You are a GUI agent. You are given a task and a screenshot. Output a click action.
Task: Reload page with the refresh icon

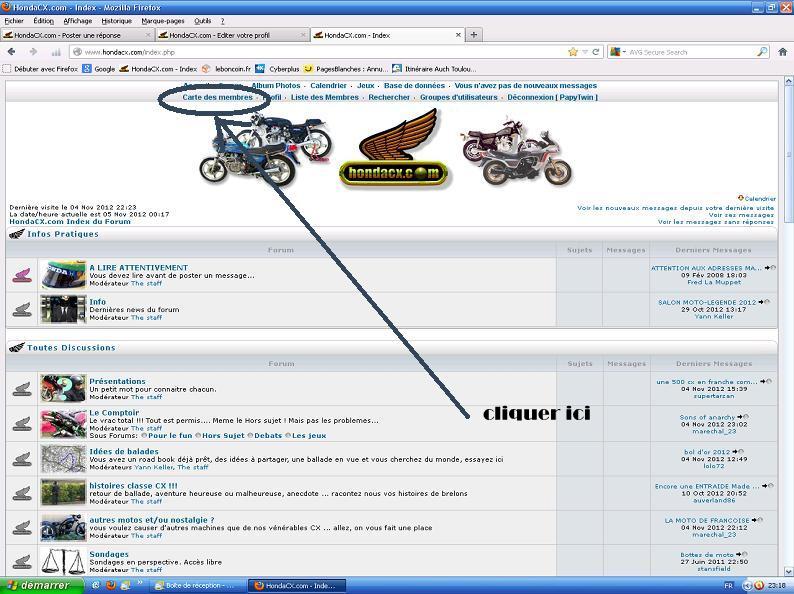pos(596,52)
